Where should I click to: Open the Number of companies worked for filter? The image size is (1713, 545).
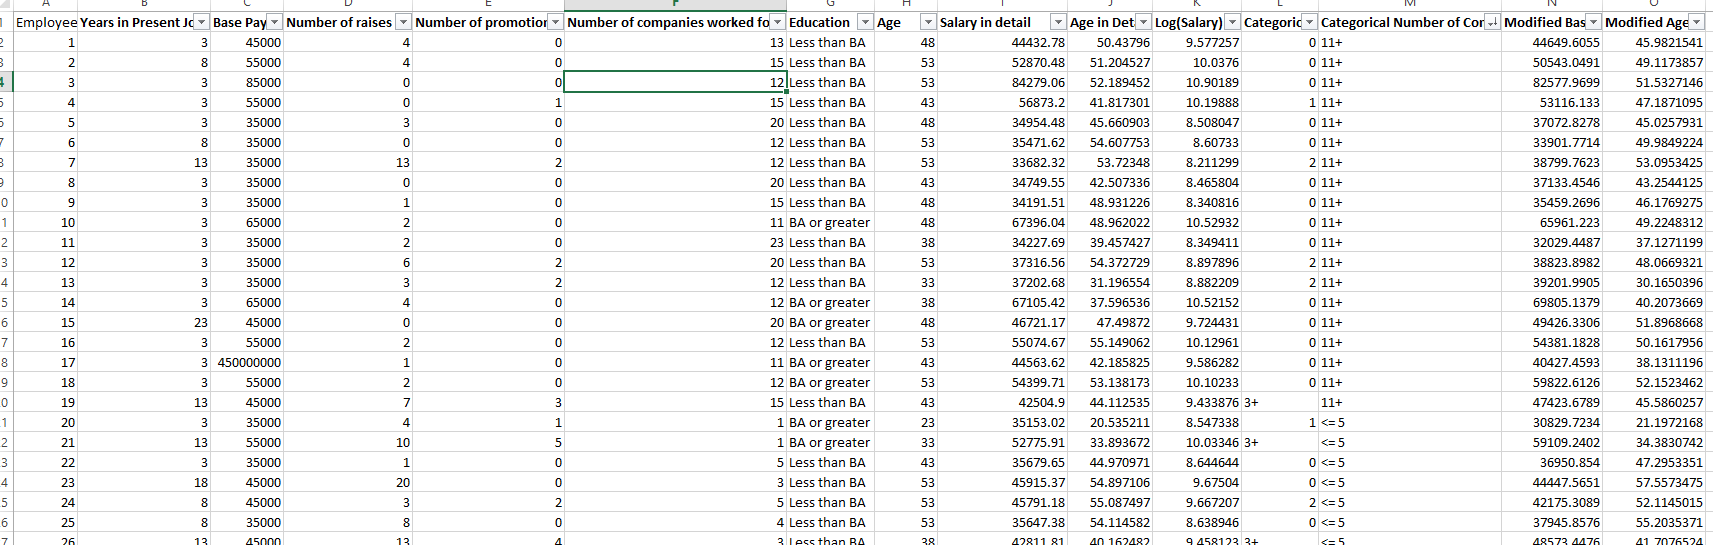[778, 22]
